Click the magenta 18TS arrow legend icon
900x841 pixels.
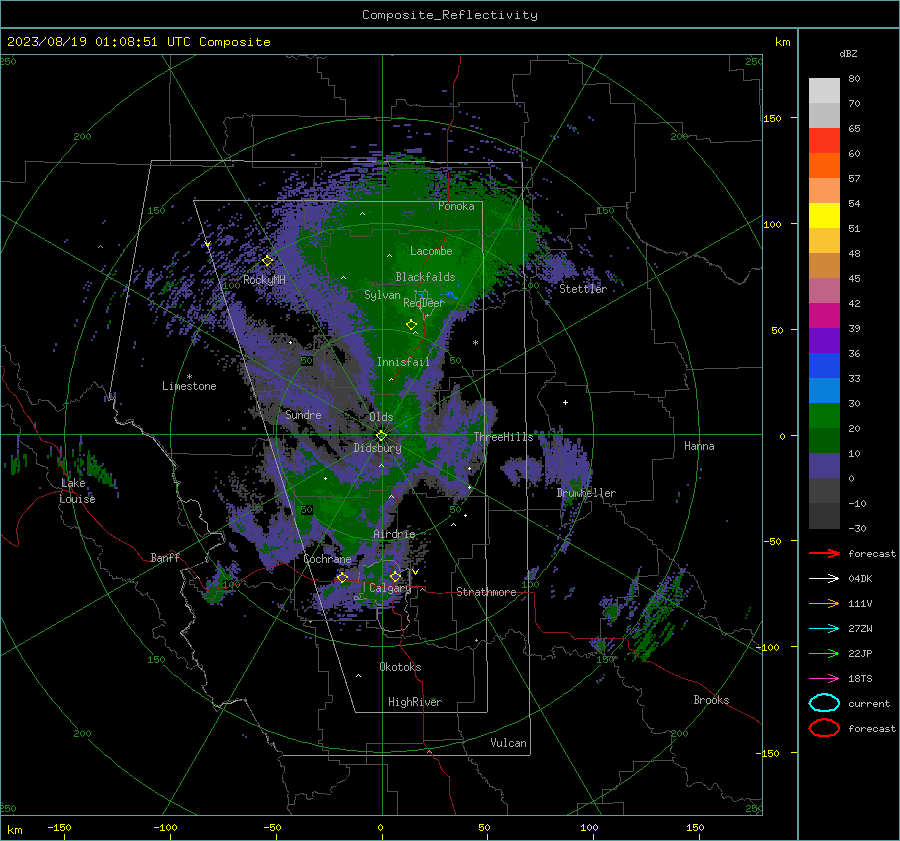tap(824, 679)
